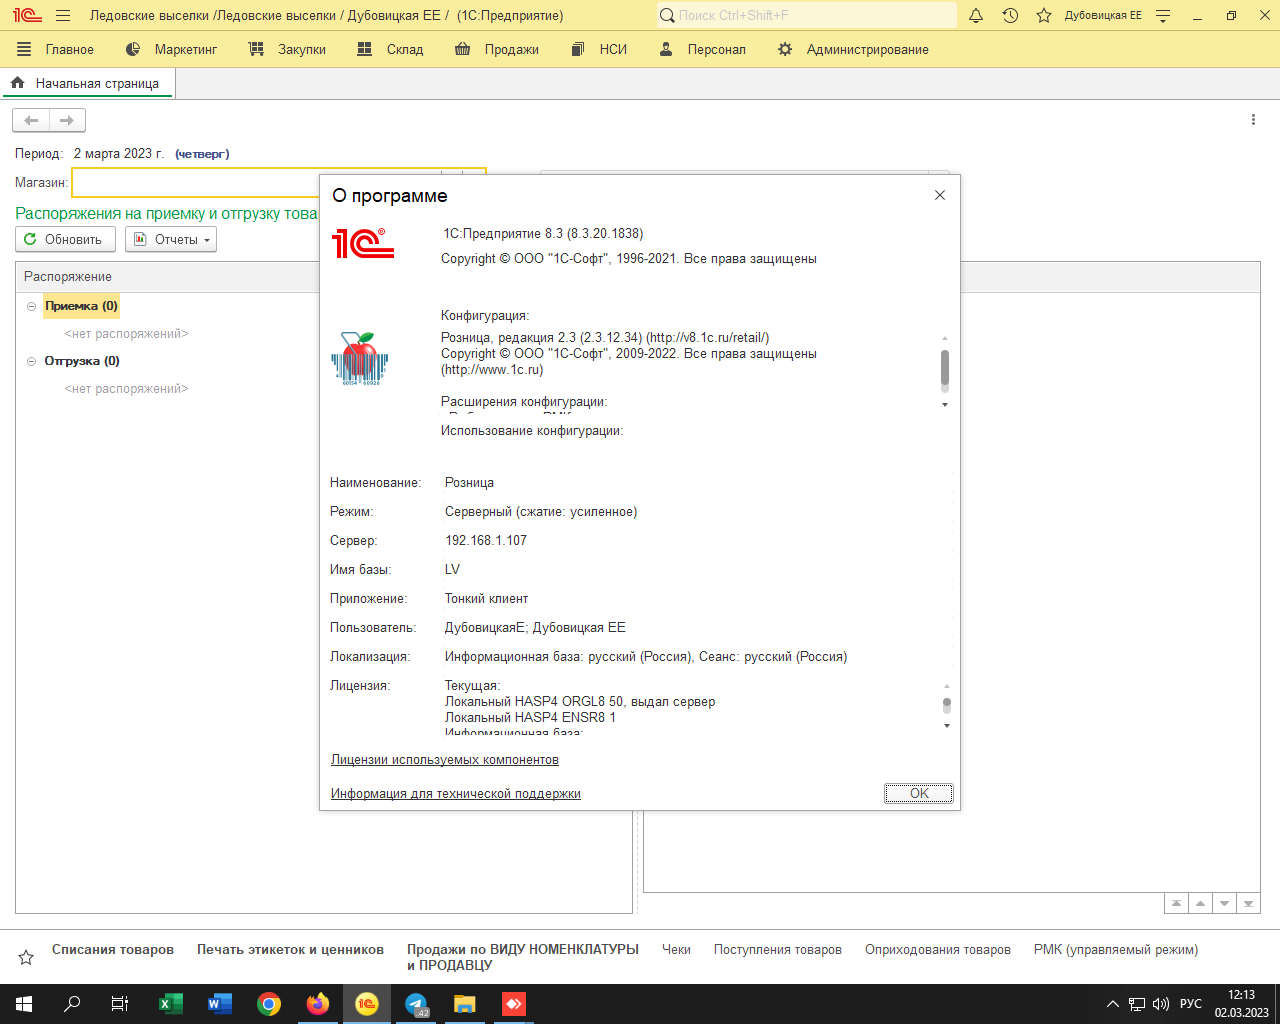Open Печать этикеток и ценников shortcut
Screen dimensions: 1280x1024
[x=290, y=950]
